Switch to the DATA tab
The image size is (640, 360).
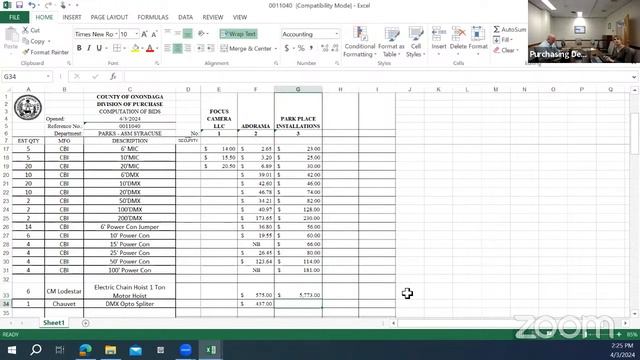click(185, 17)
